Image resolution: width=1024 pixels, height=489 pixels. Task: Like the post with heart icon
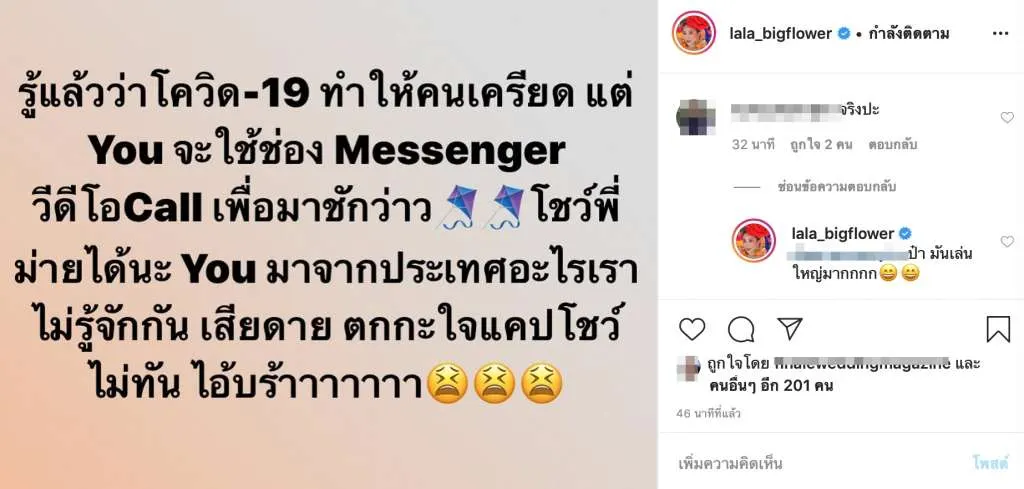coord(692,330)
